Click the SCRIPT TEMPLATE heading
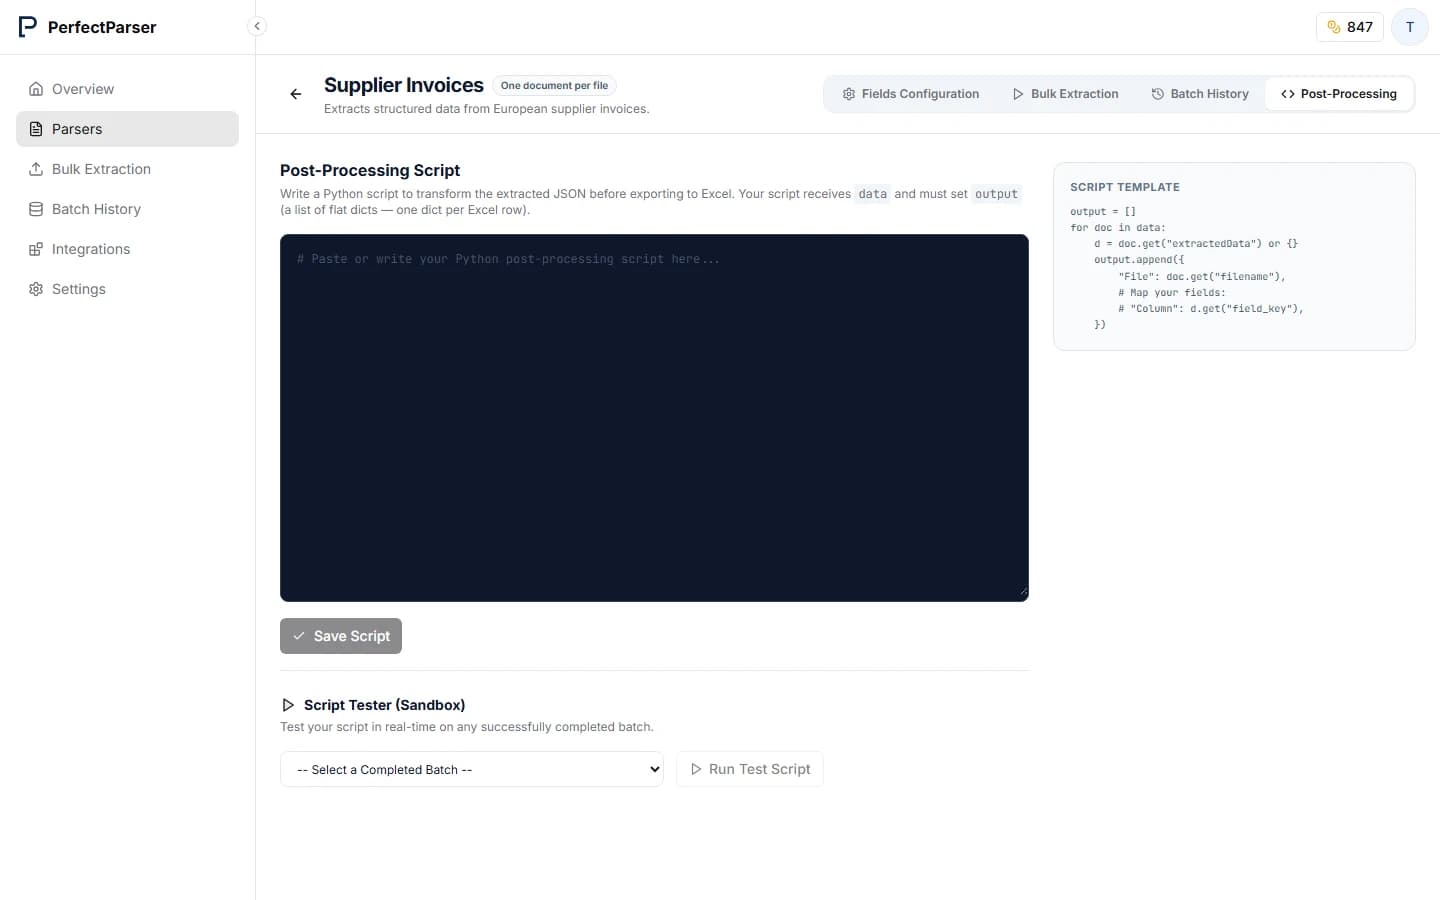1440x900 pixels. click(1125, 187)
